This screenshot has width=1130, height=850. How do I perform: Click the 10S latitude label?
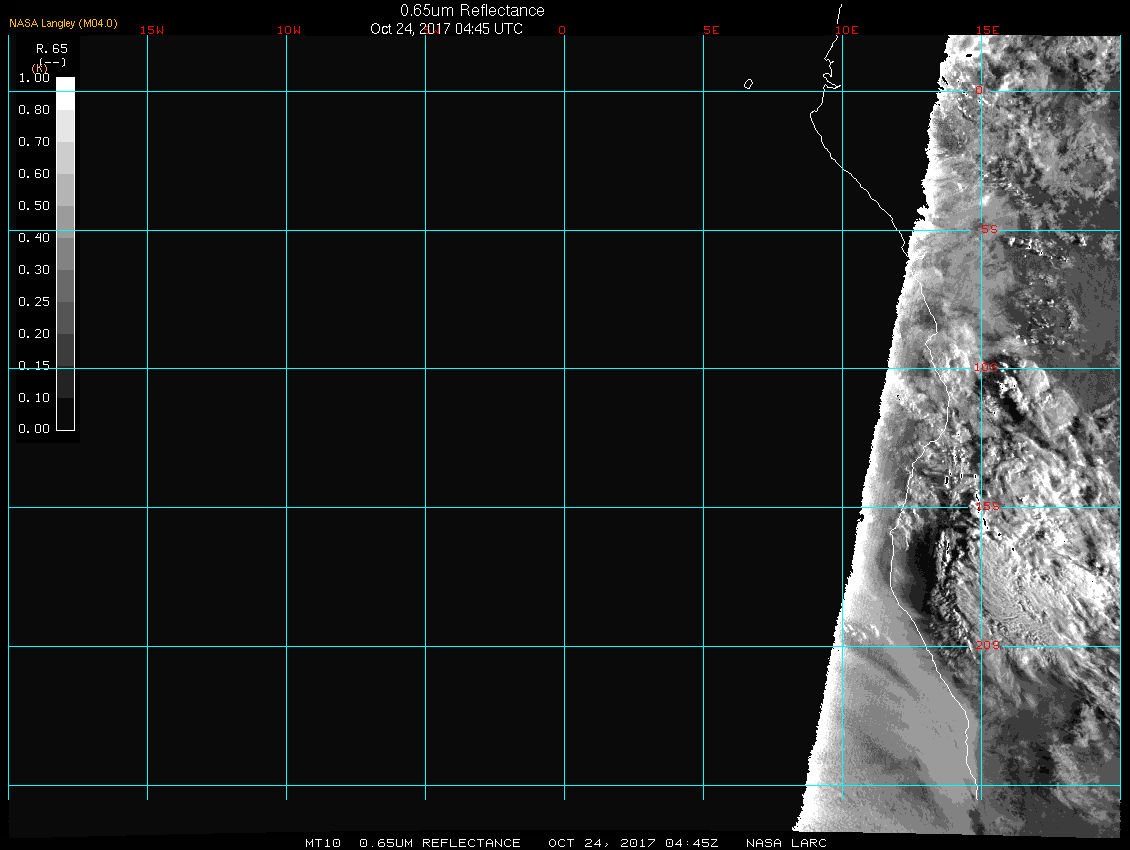(986, 368)
